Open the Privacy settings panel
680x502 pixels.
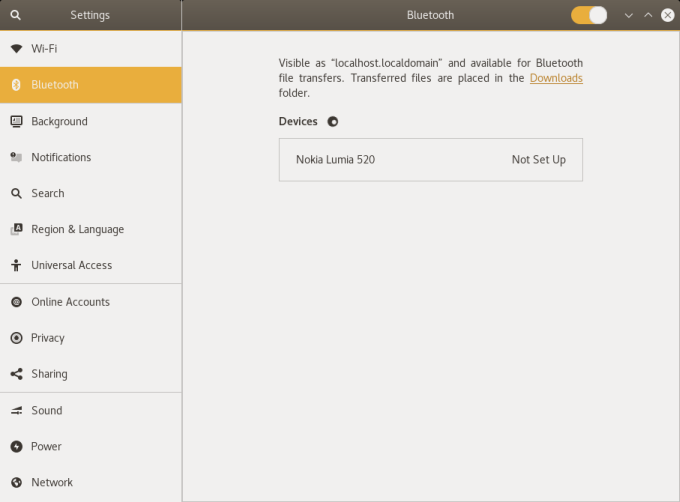coord(48,338)
